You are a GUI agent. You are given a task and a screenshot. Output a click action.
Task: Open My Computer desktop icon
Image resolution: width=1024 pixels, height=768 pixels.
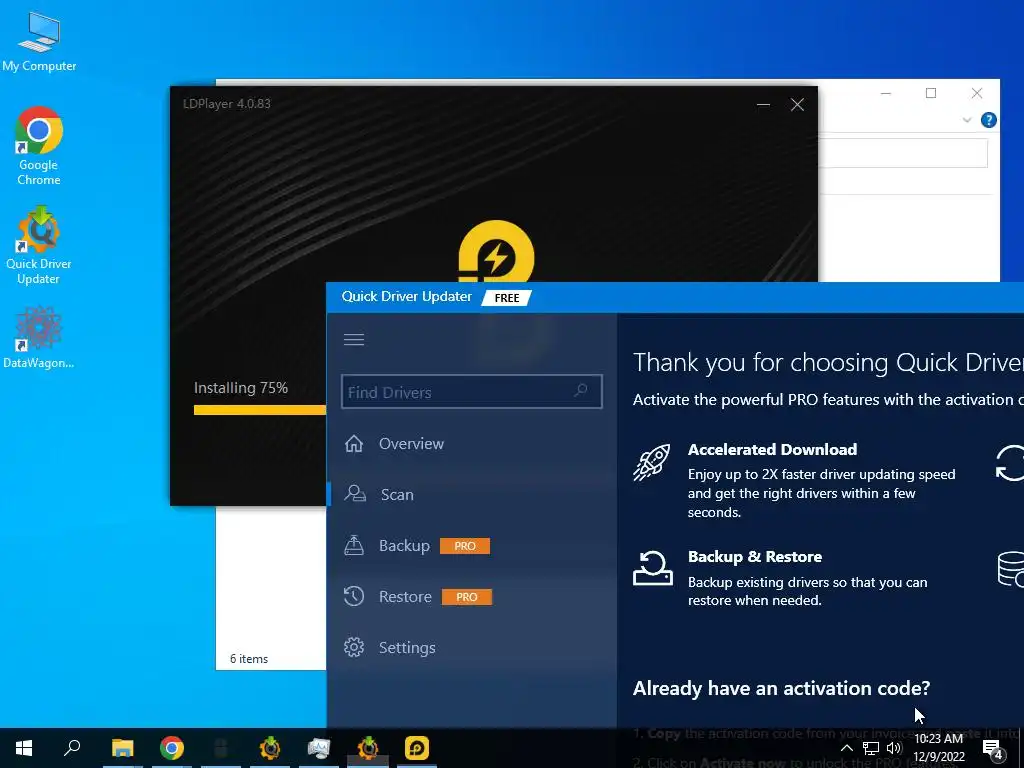[39, 42]
